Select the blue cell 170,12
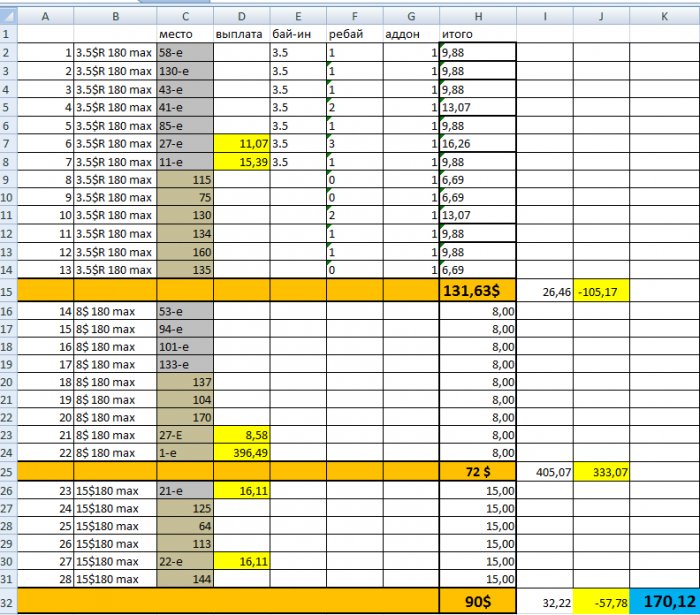Viewport: 700px width, 615px height. point(665,602)
